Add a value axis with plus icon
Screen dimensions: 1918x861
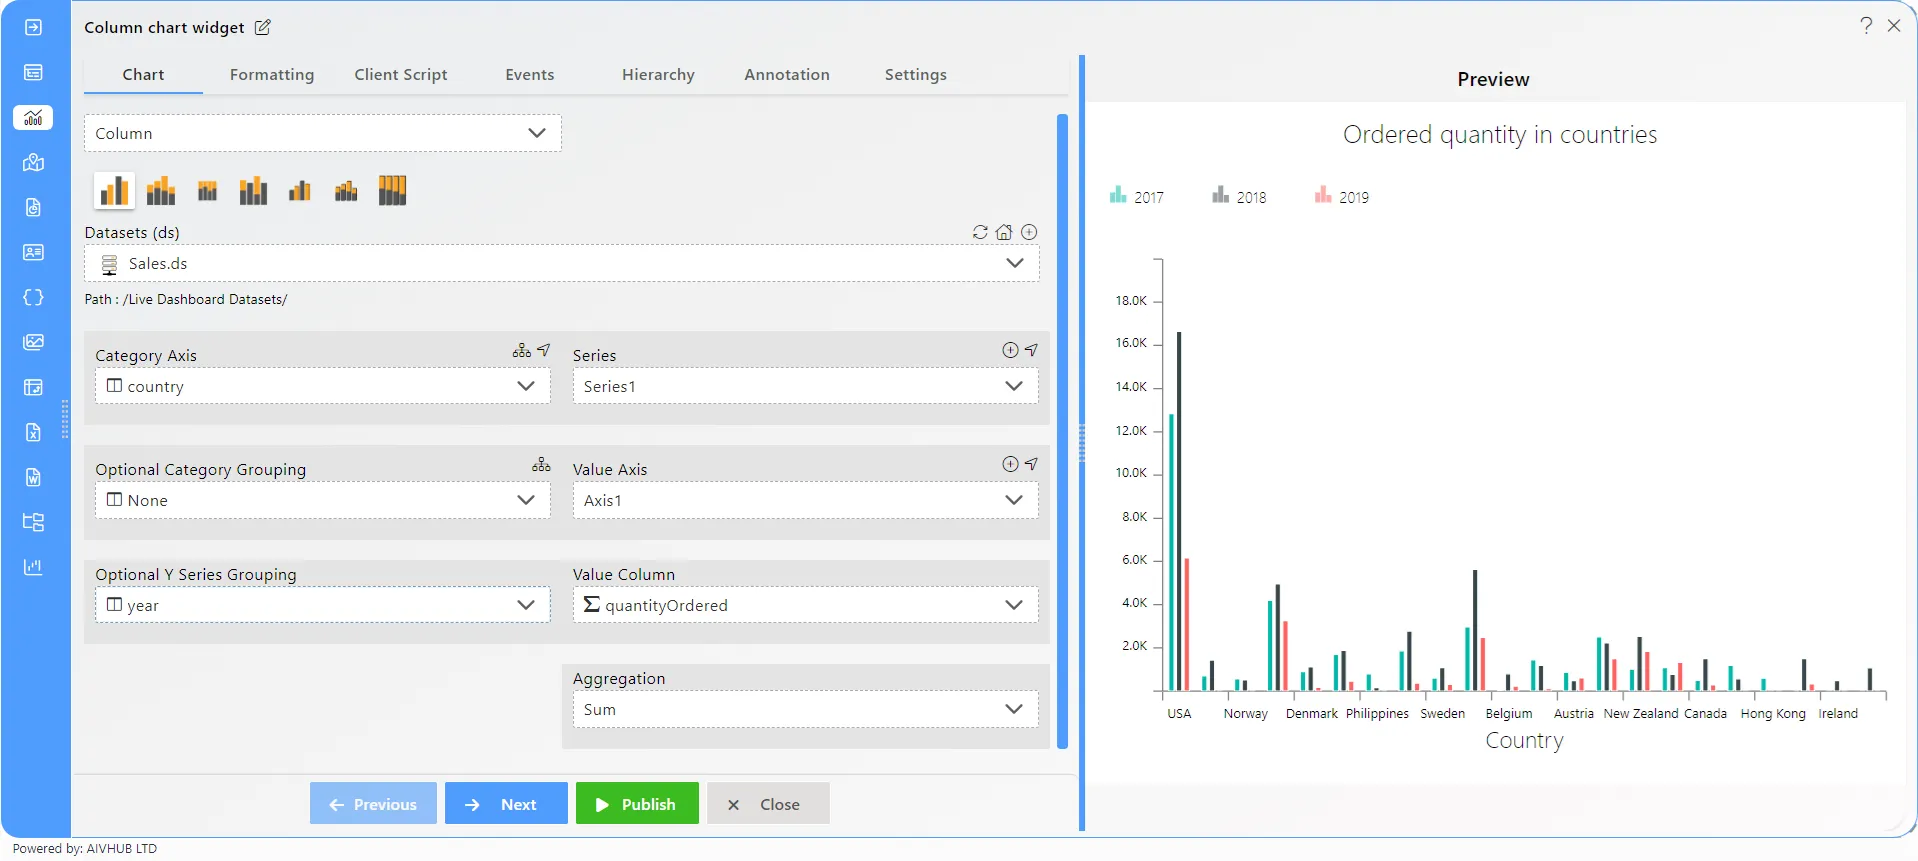(1010, 464)
